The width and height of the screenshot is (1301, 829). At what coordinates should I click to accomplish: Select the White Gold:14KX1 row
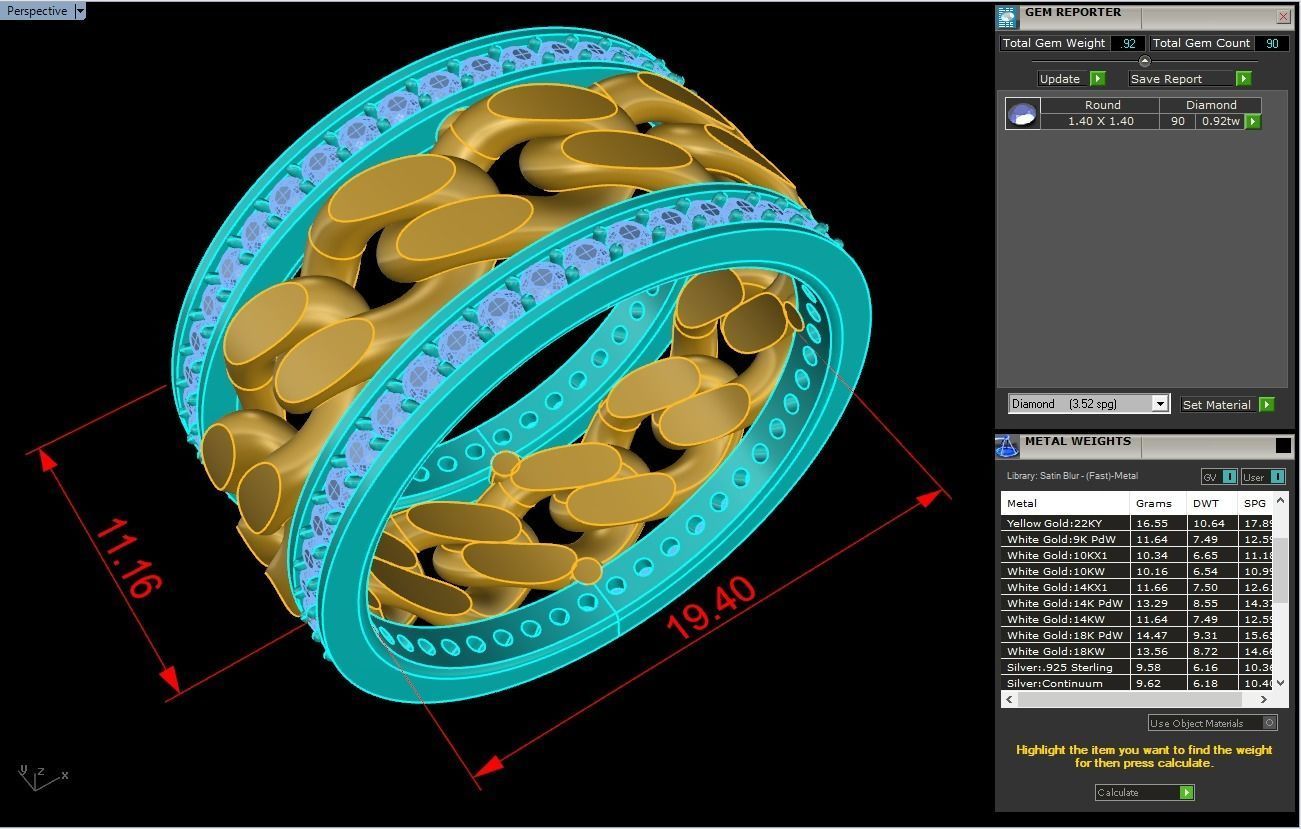[x=1137, y=587]
